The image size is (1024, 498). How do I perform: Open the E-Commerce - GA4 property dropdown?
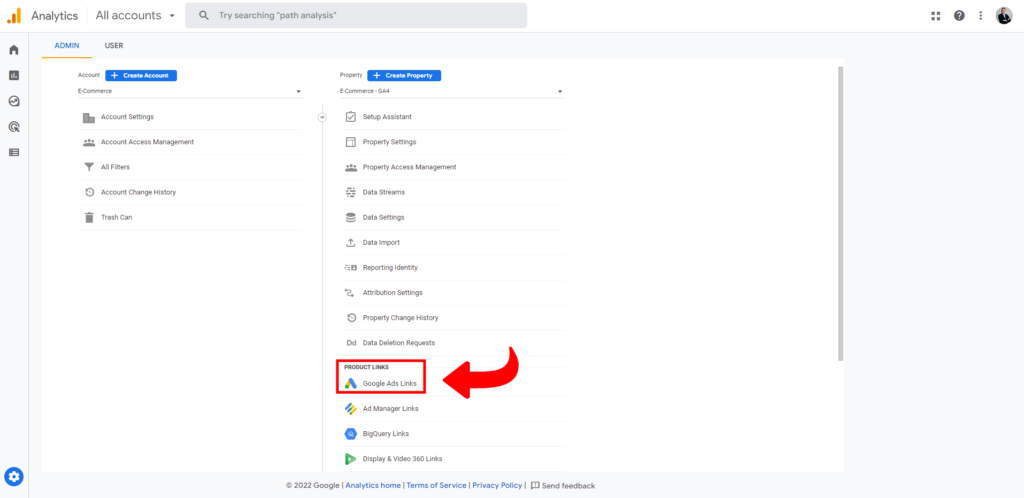pos(451,91)
